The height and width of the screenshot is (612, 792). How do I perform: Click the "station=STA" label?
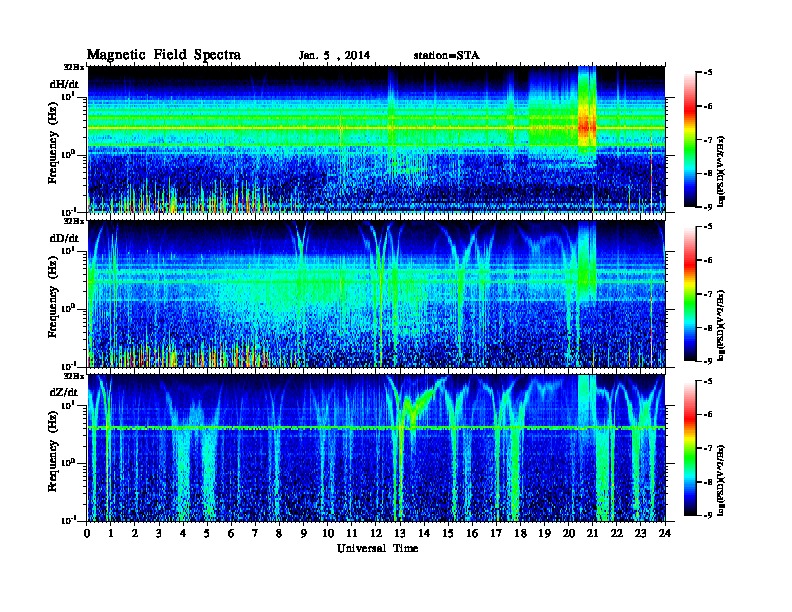click(447, 56)
